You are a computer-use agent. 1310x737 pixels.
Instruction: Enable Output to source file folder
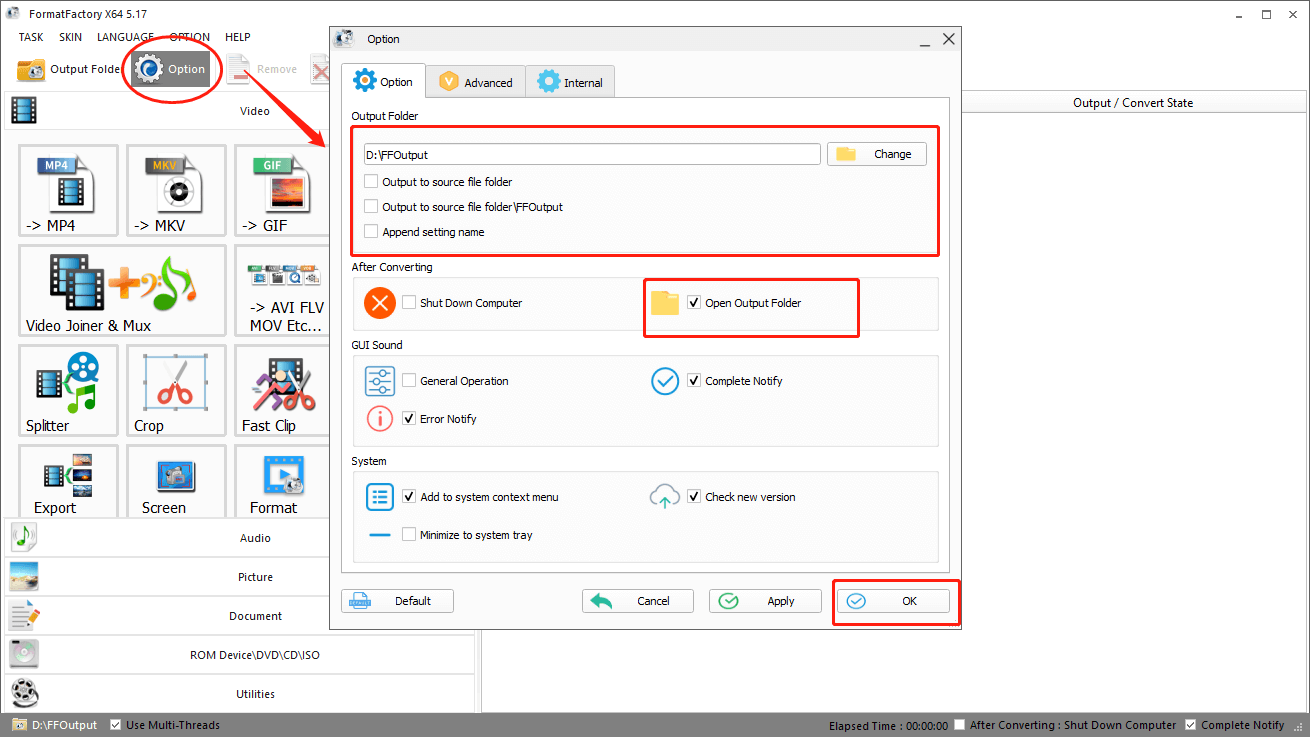click(x=372, y=182)
